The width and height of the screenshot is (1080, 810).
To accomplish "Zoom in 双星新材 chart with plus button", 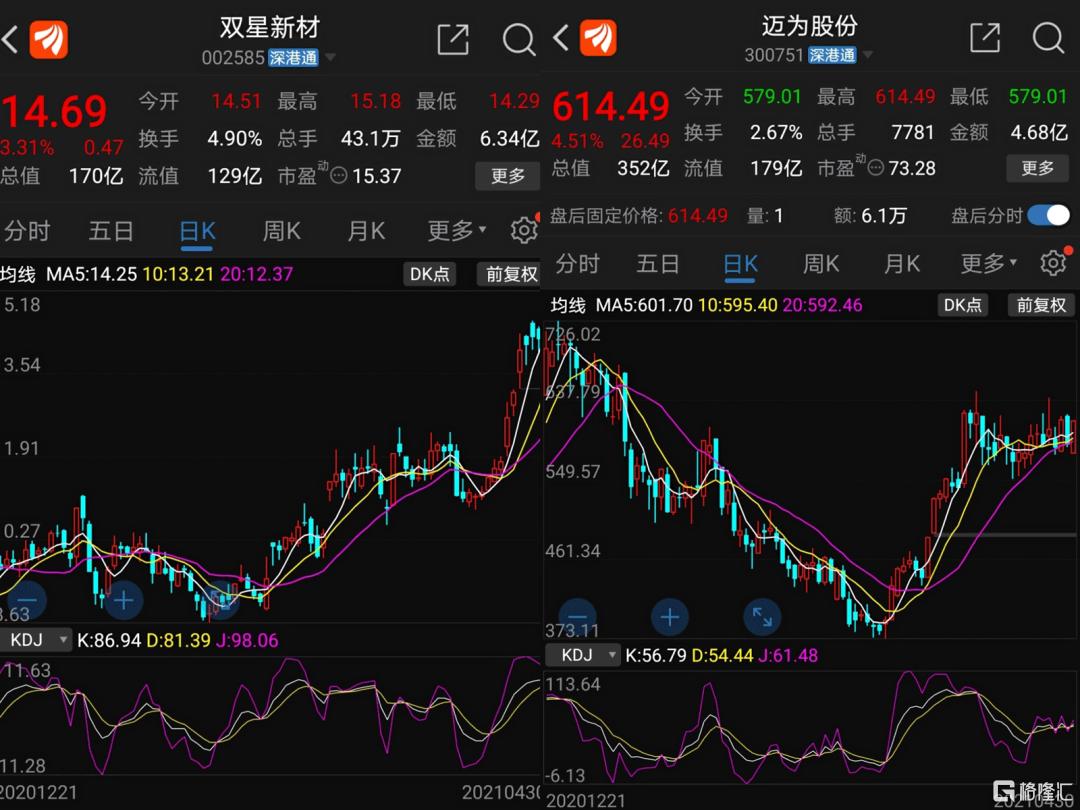I will pos(123,601).
